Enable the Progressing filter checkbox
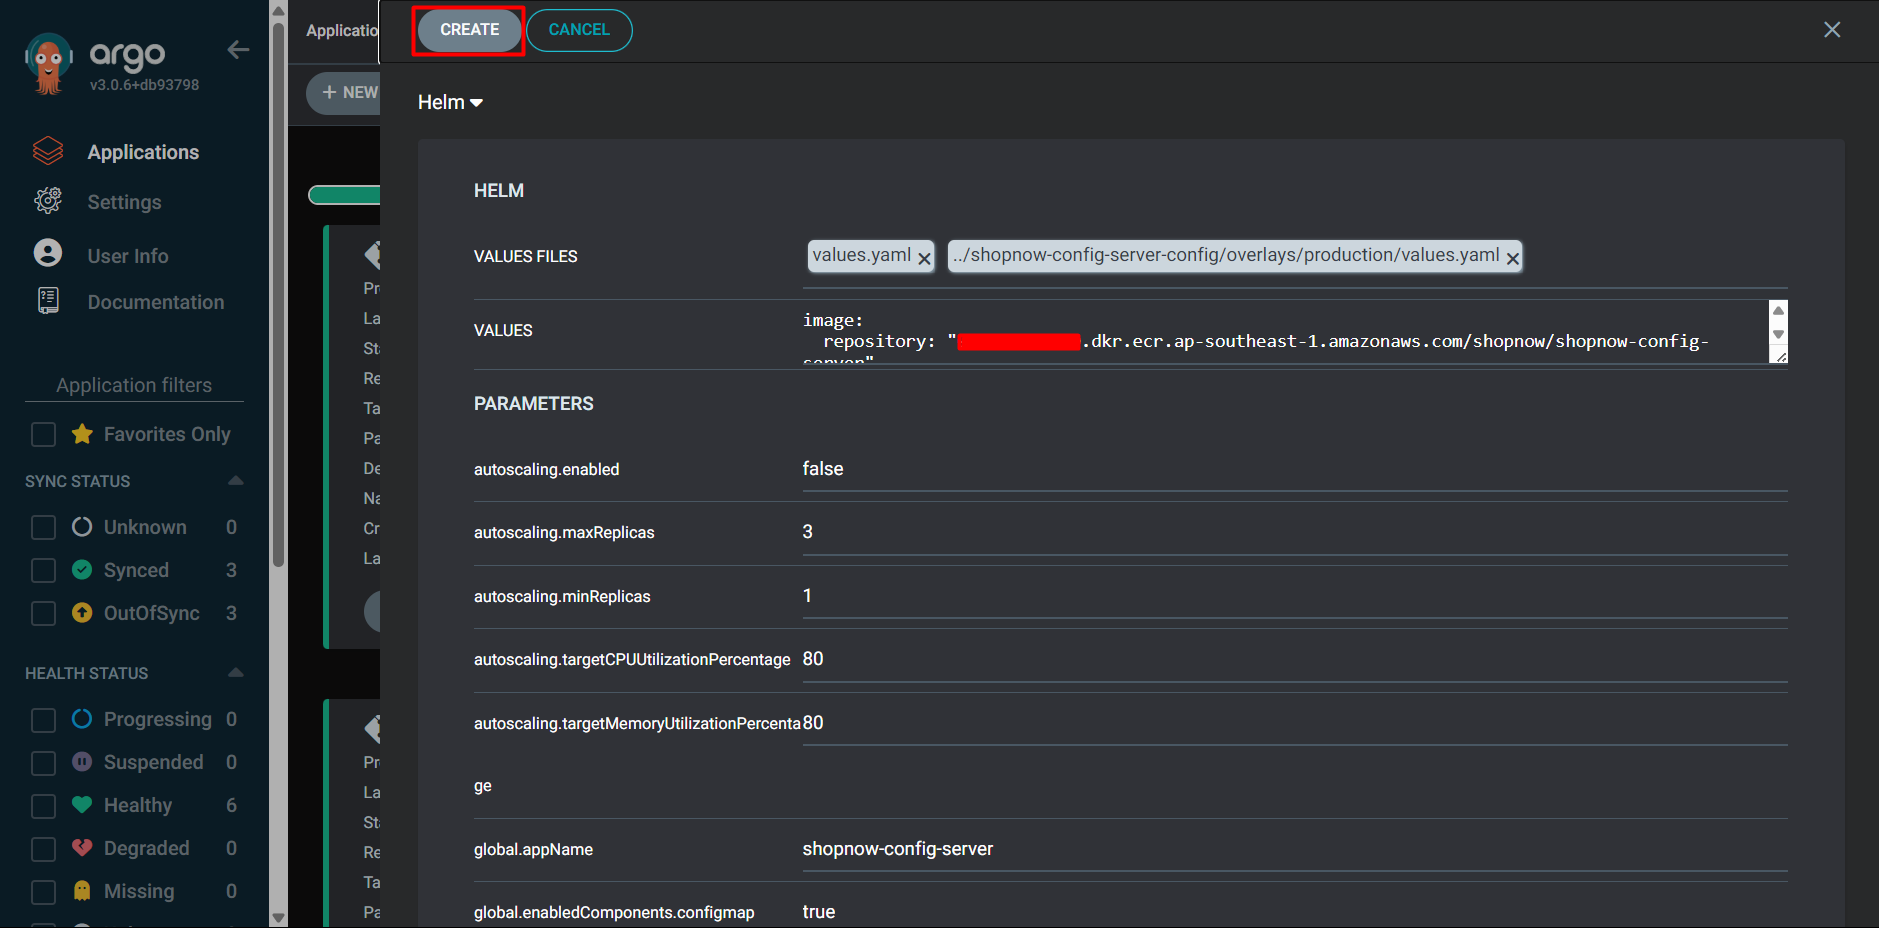Screen dimensions: 1879x928 tap(43, 719)
